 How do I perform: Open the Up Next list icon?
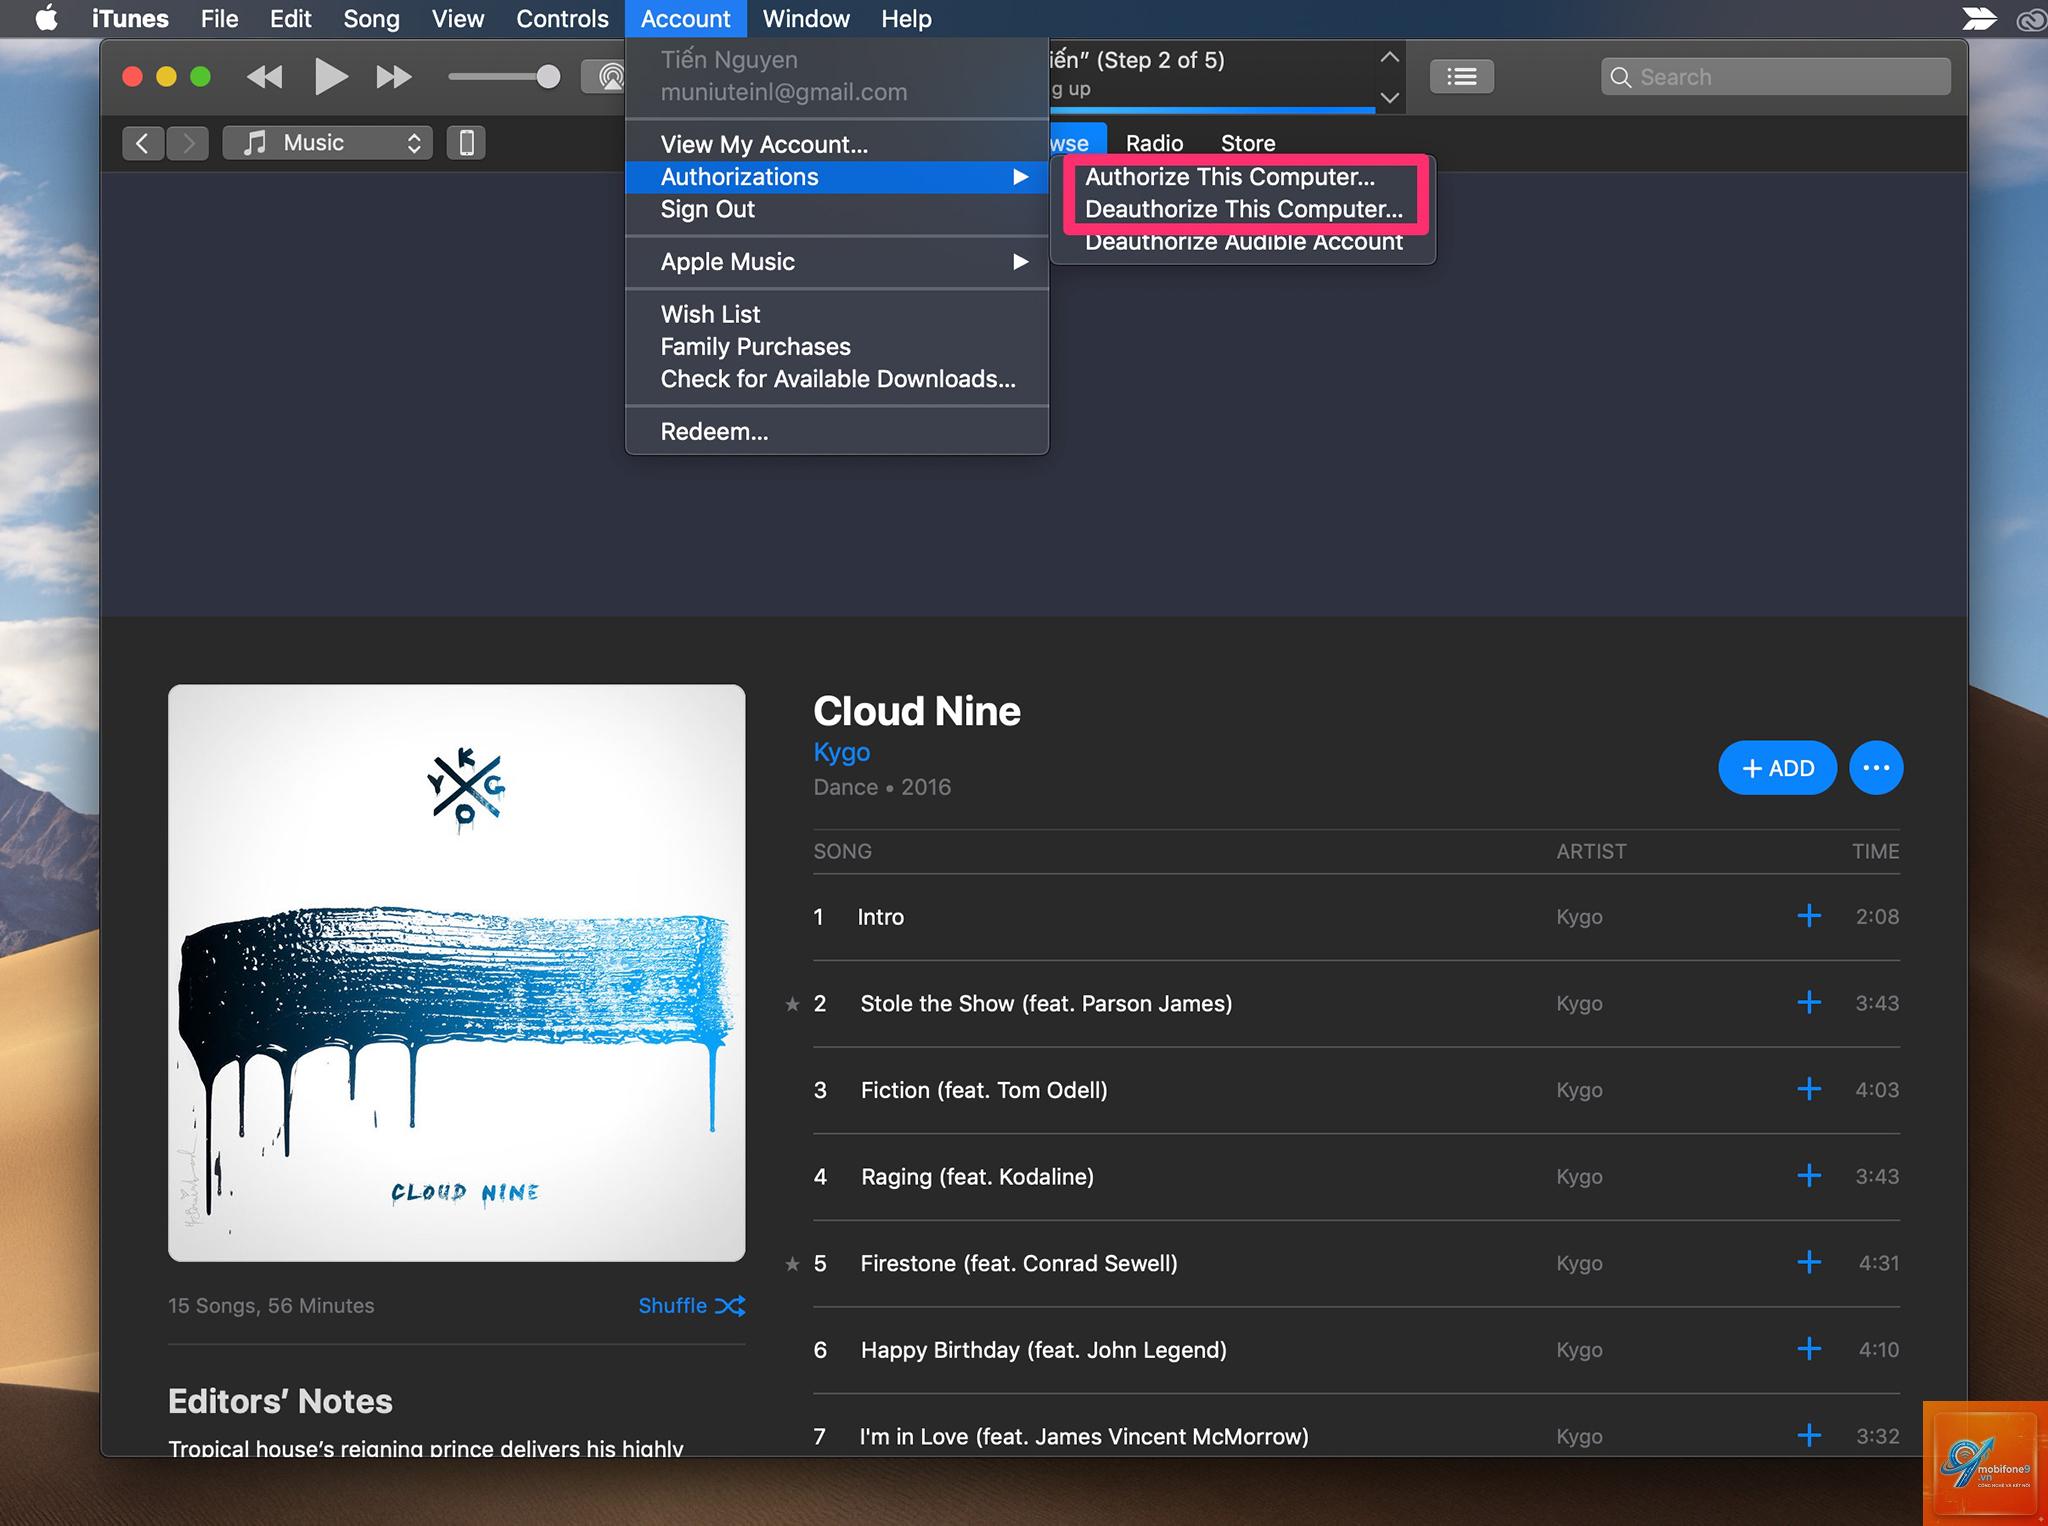pos(1462,77)
